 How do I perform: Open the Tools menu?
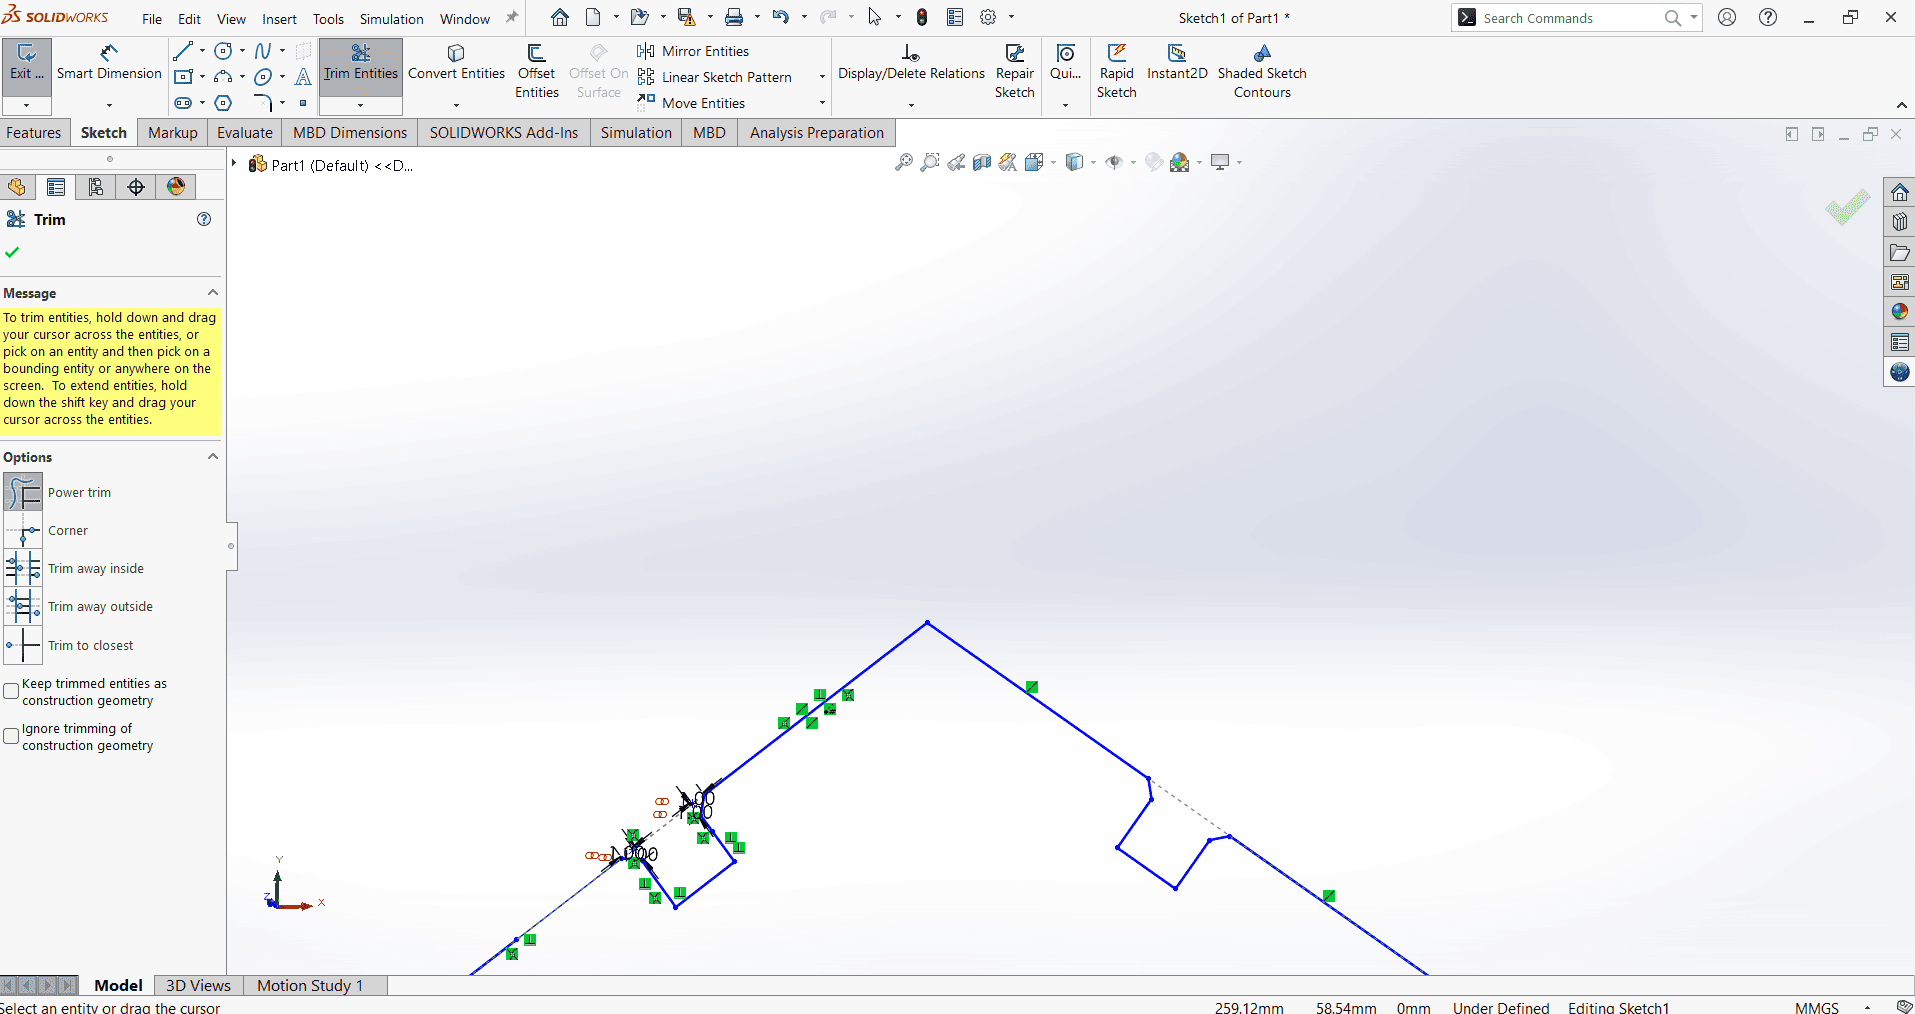coord(328,19)
